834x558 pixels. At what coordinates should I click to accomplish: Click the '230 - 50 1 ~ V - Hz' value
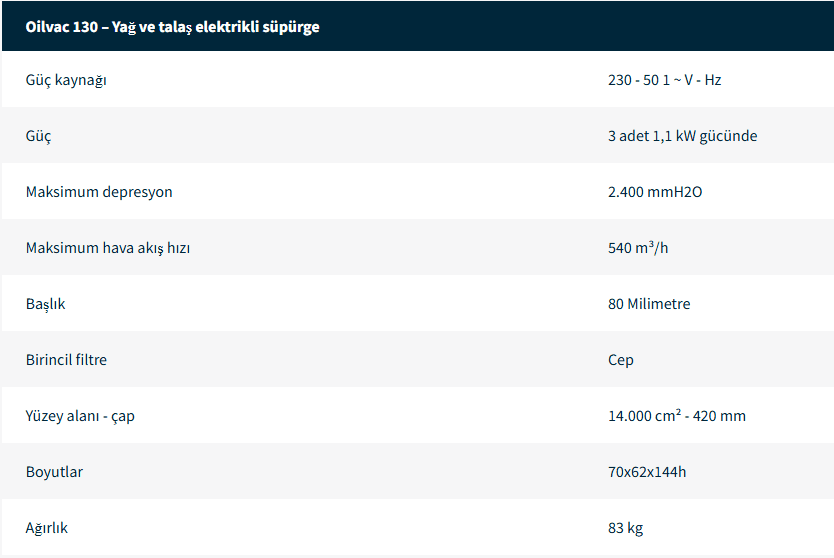pyautogui.click(x=664, y=80)
